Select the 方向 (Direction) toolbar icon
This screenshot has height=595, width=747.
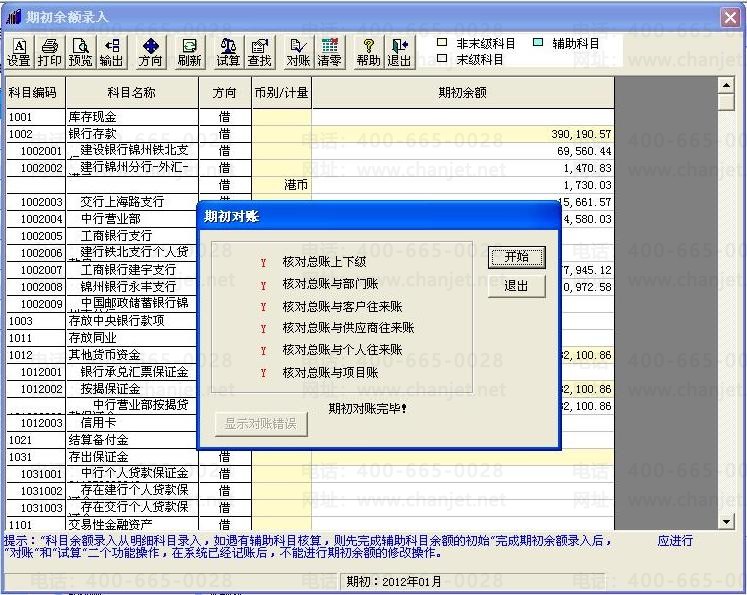pyautogui.click(x=151, y=52)
